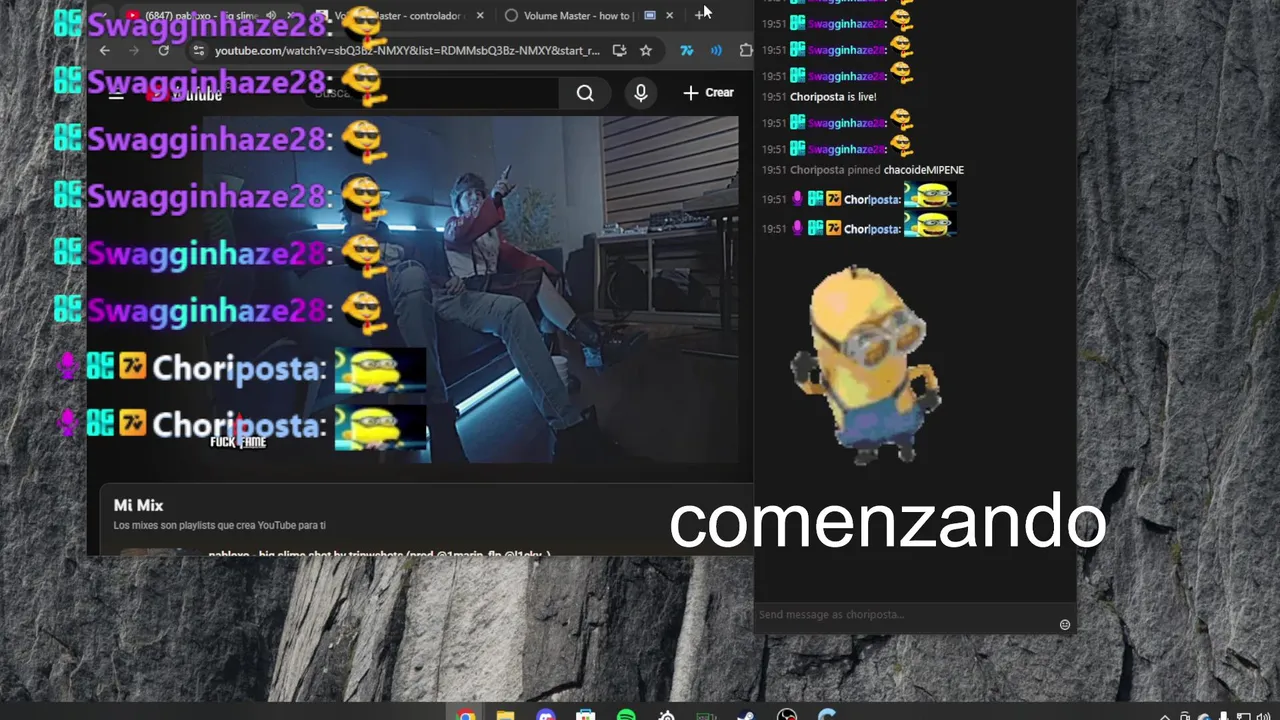Screen dimensions: 1280x720
Task: Click "Choriposta is live!" chat message
Action: pyautogui.click(x=833, y=97)
